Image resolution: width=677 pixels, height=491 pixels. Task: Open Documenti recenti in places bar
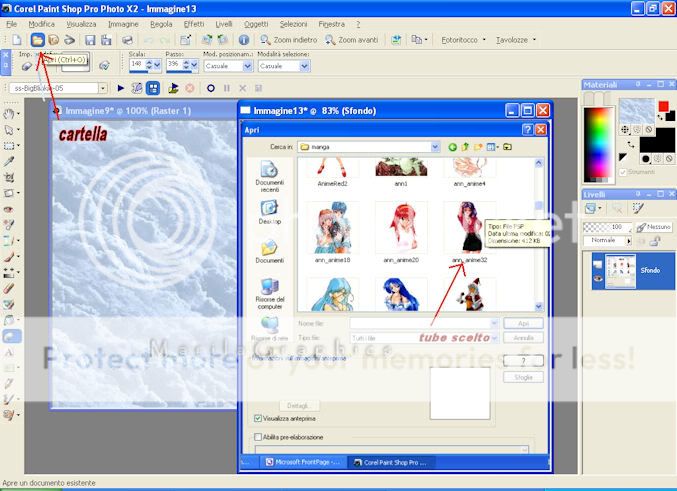coord(269,176)
